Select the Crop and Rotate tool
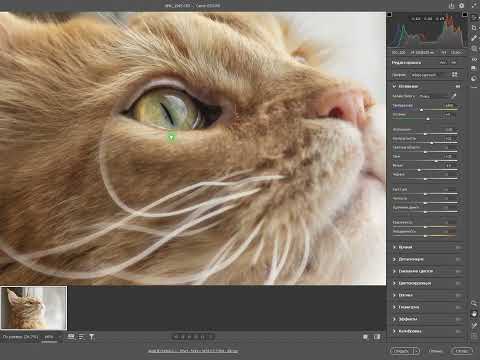Screen dimensions: 480x360 pyautogui.click(x=474, y=28)
